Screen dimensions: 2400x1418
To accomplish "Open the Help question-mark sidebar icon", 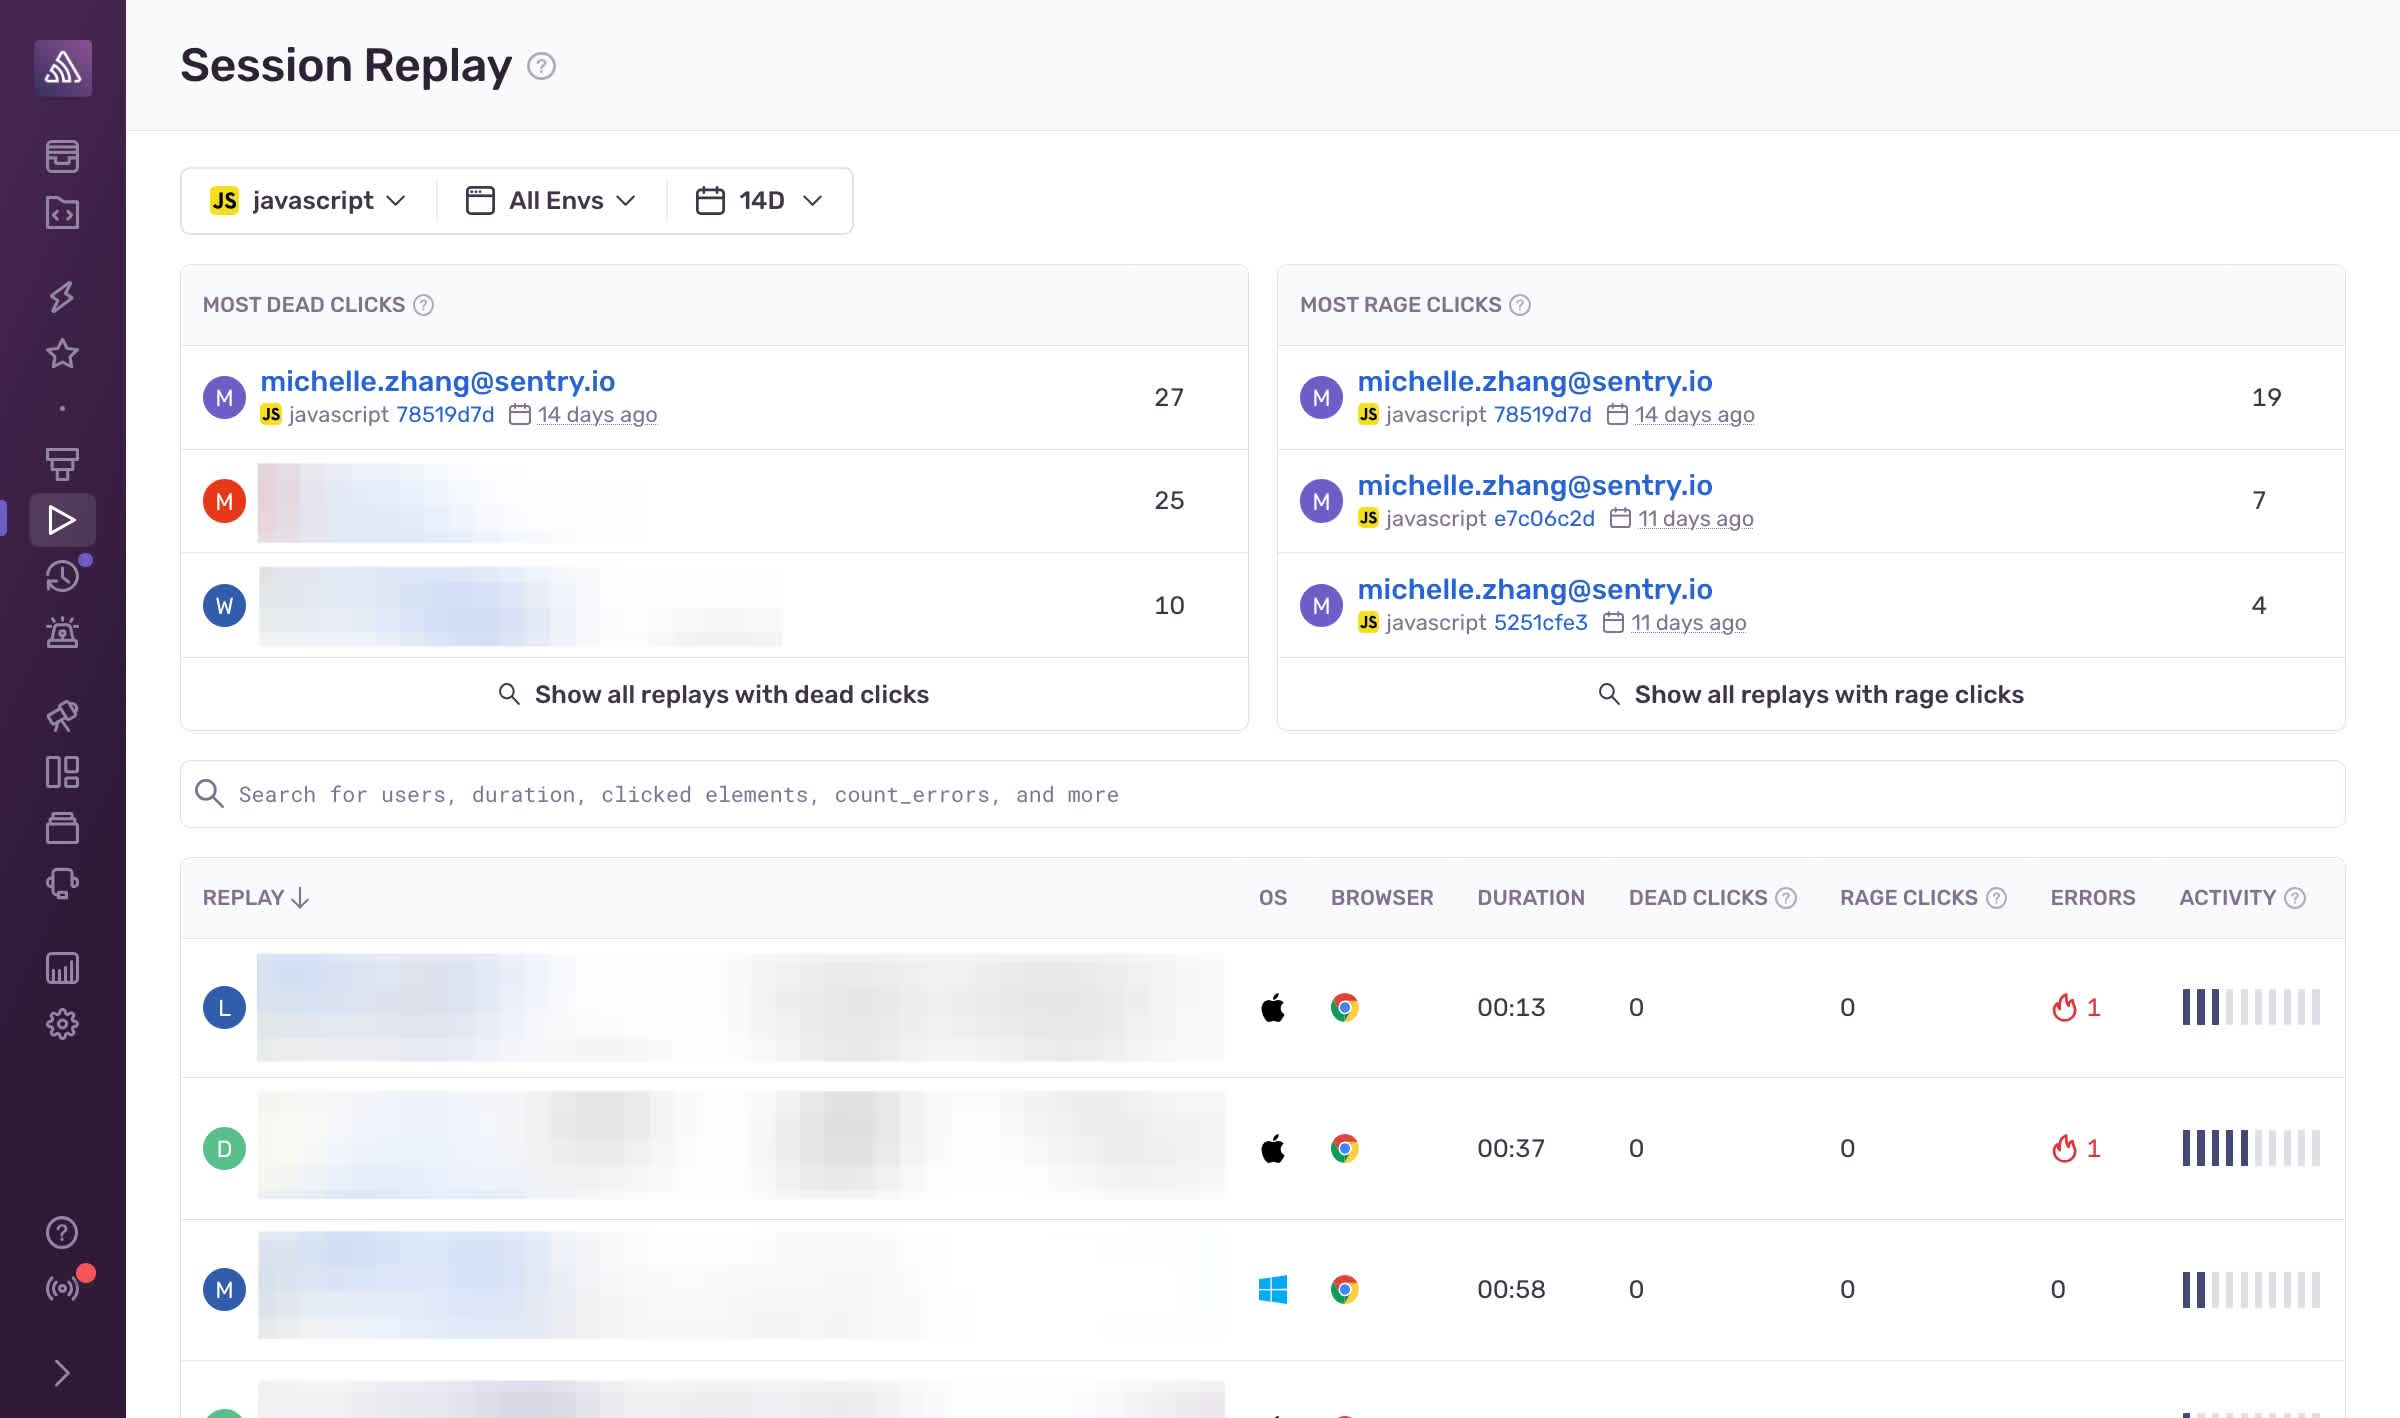I will pyautogui.click(x=62, y=1232).
